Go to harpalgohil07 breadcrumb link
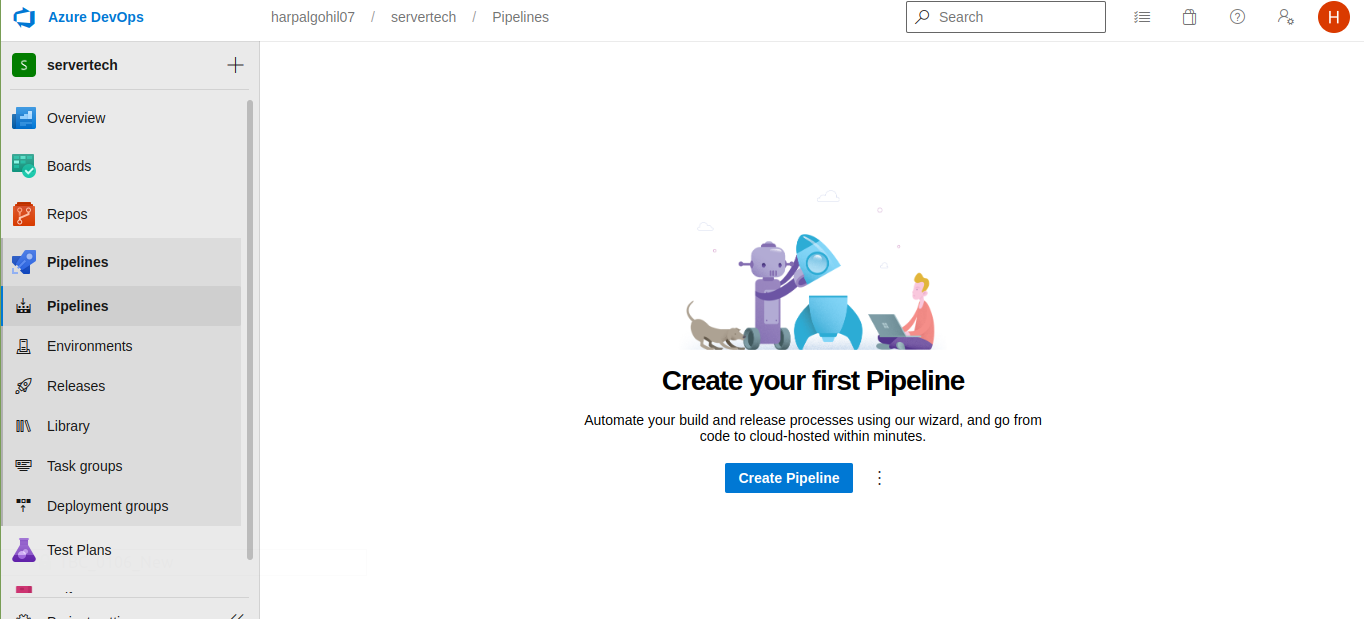Screen dimensions: 1364x619 (x=313, y=17)
